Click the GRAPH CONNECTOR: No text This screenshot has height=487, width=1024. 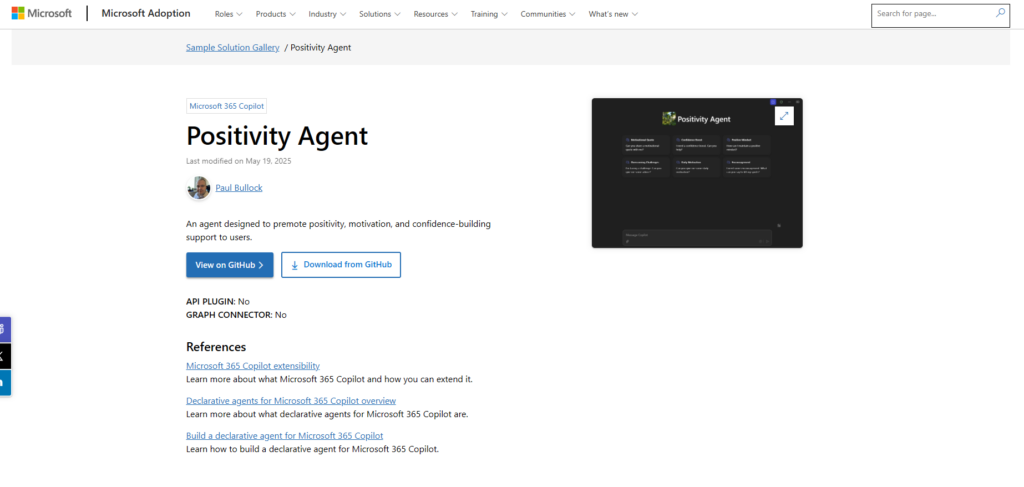point(236,315)
